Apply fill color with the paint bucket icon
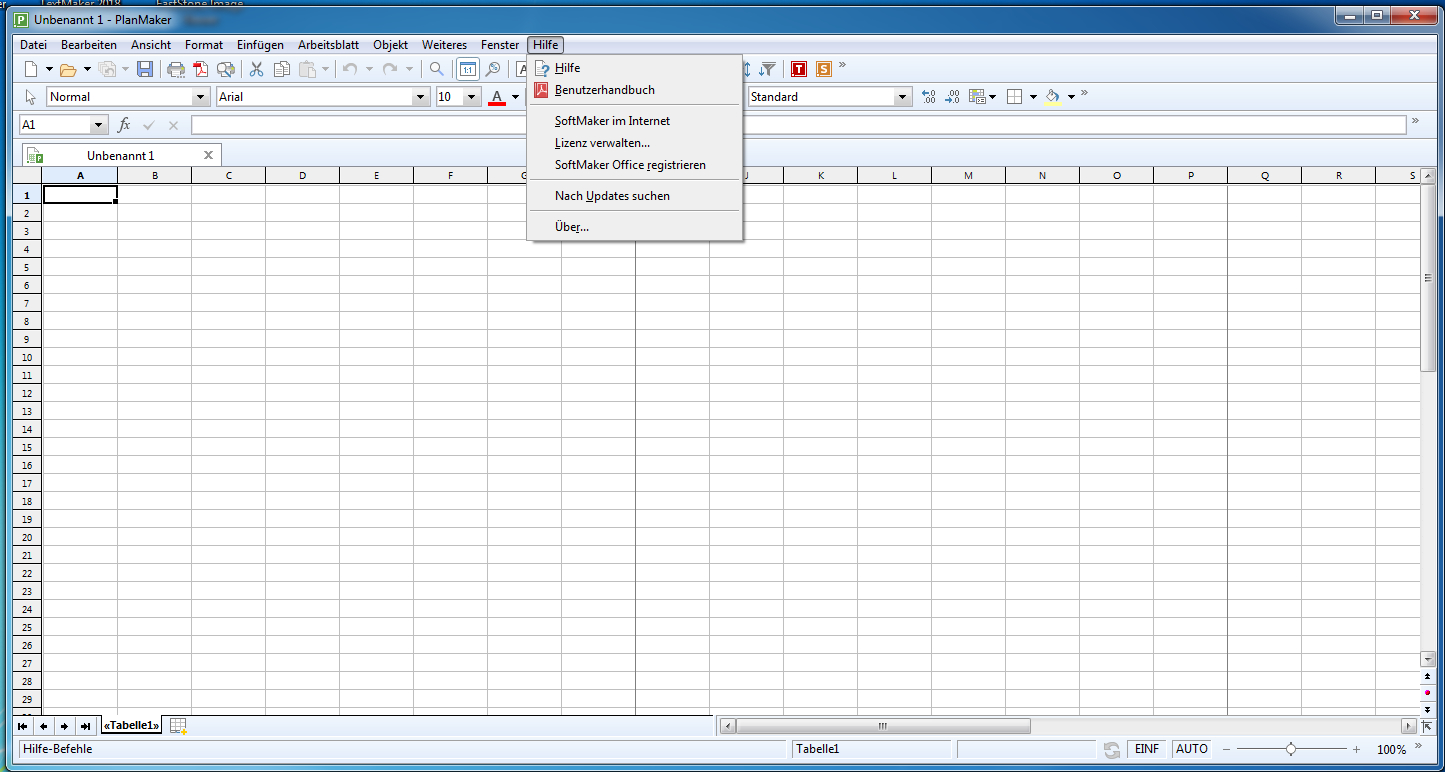Image resolution: width=1445 pixels, height=772 pixels. click(1052, 97)
